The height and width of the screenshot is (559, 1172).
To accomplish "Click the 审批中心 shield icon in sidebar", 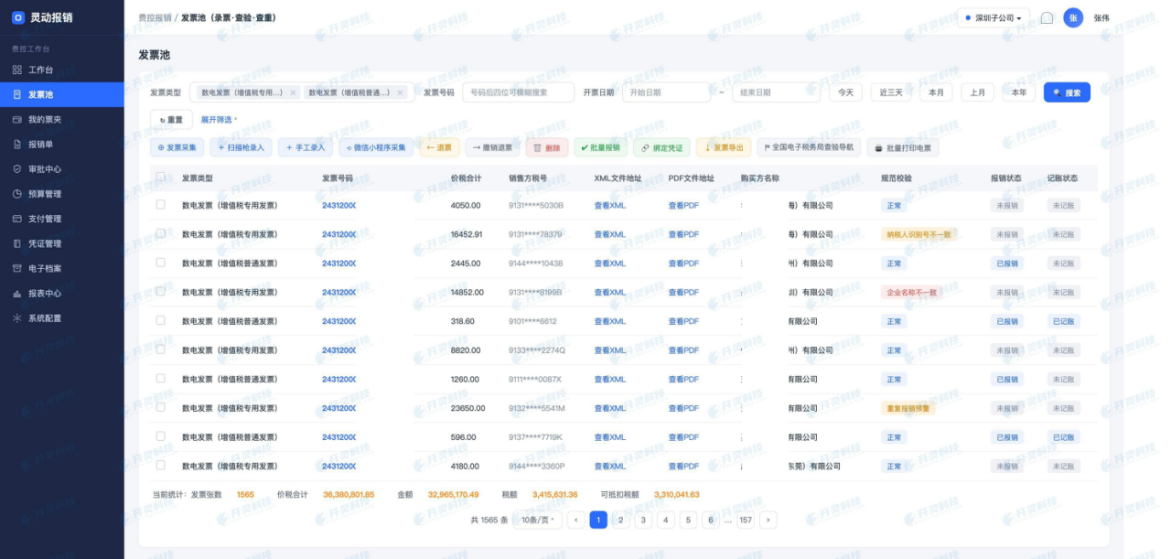I will 17,169.
